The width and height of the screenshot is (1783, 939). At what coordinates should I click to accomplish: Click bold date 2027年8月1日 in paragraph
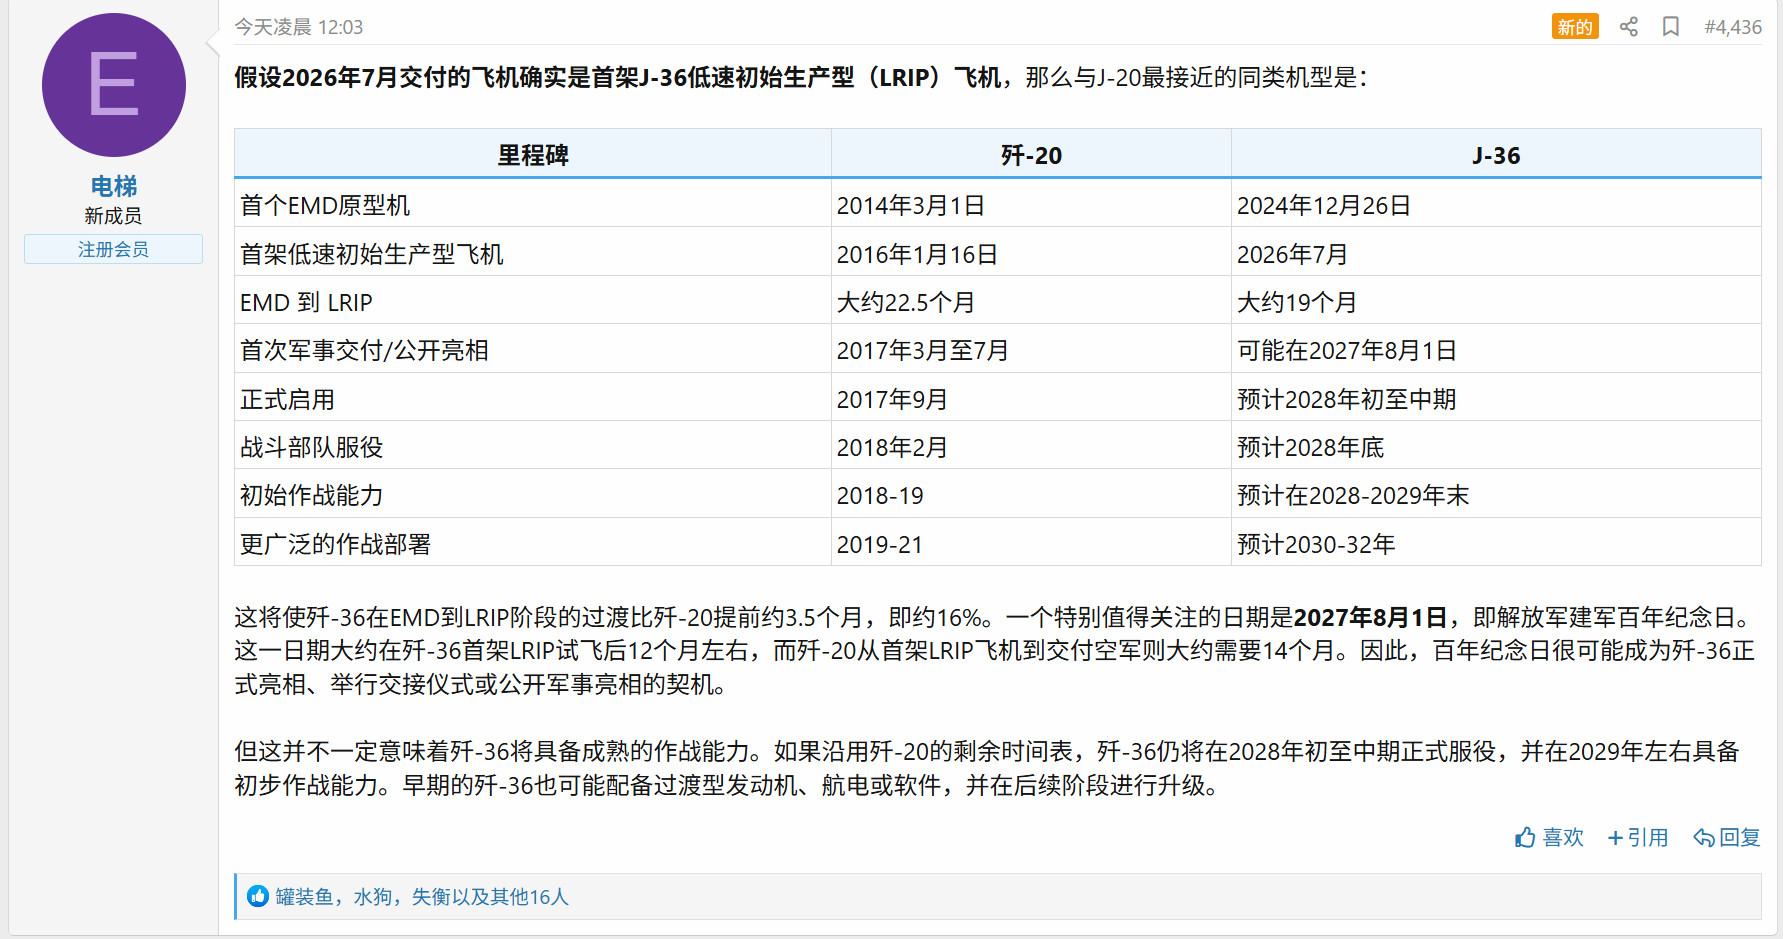(x=1370, y=617)
